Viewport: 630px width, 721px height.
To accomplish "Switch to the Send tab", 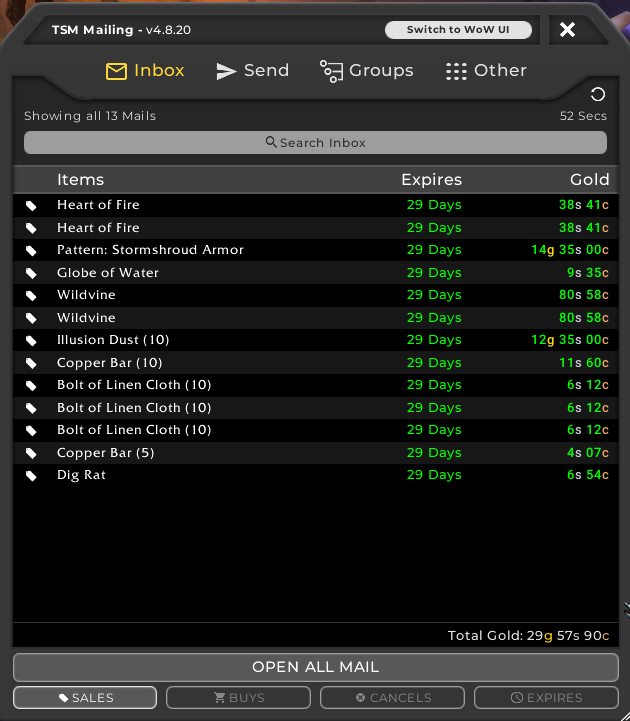I will (x=253, y=71).
